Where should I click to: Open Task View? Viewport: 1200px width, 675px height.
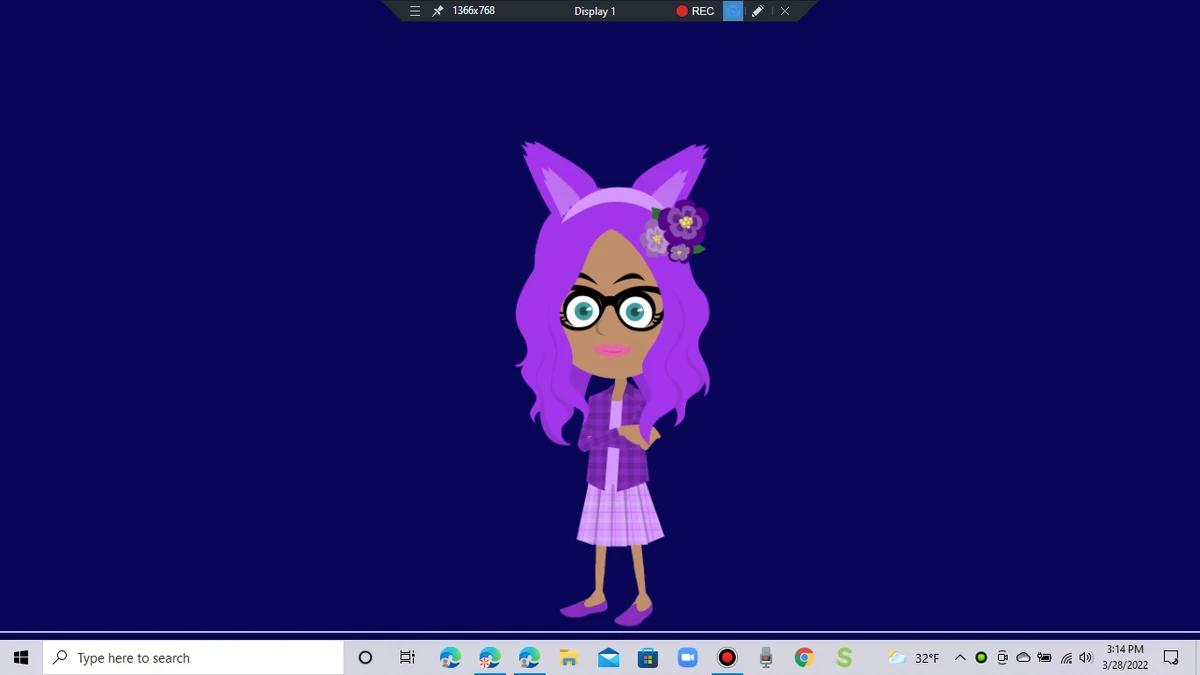(x=406, y=658)
